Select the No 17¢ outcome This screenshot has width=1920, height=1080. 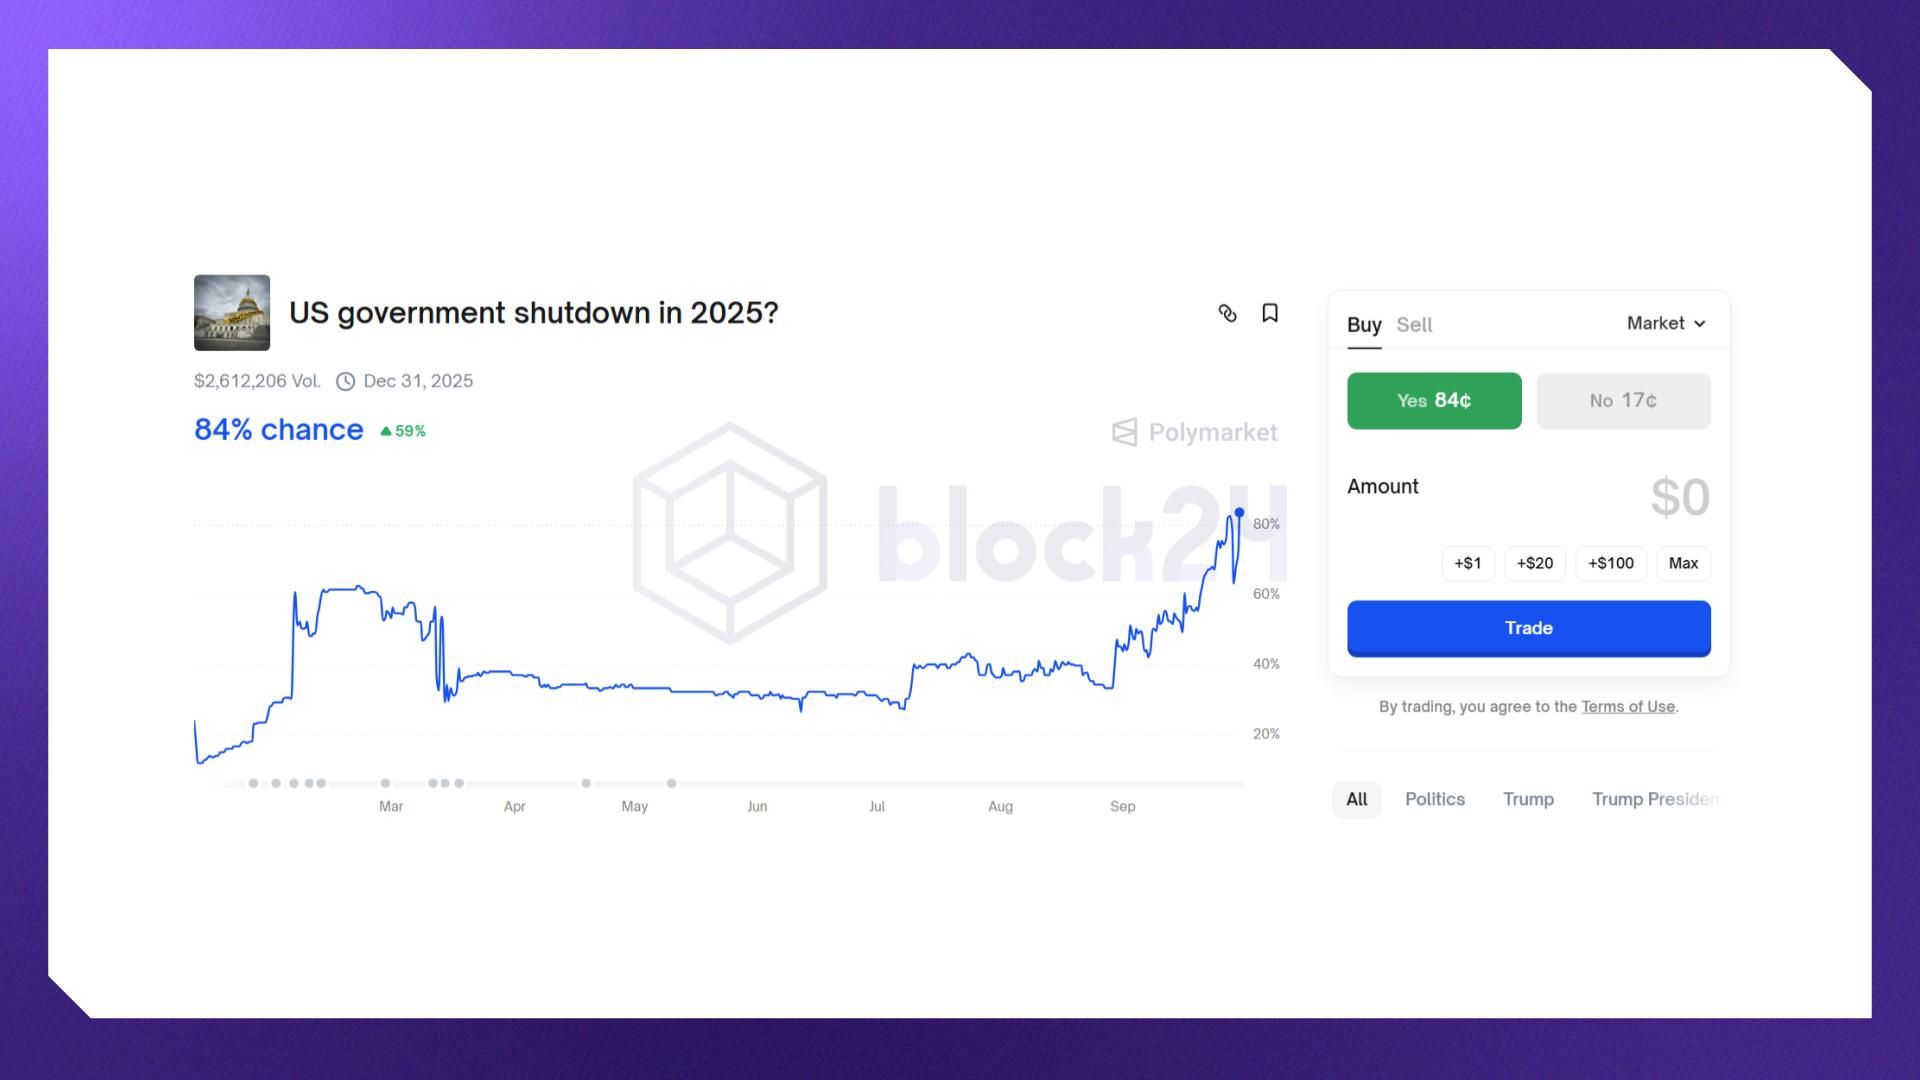[1623, 401]
